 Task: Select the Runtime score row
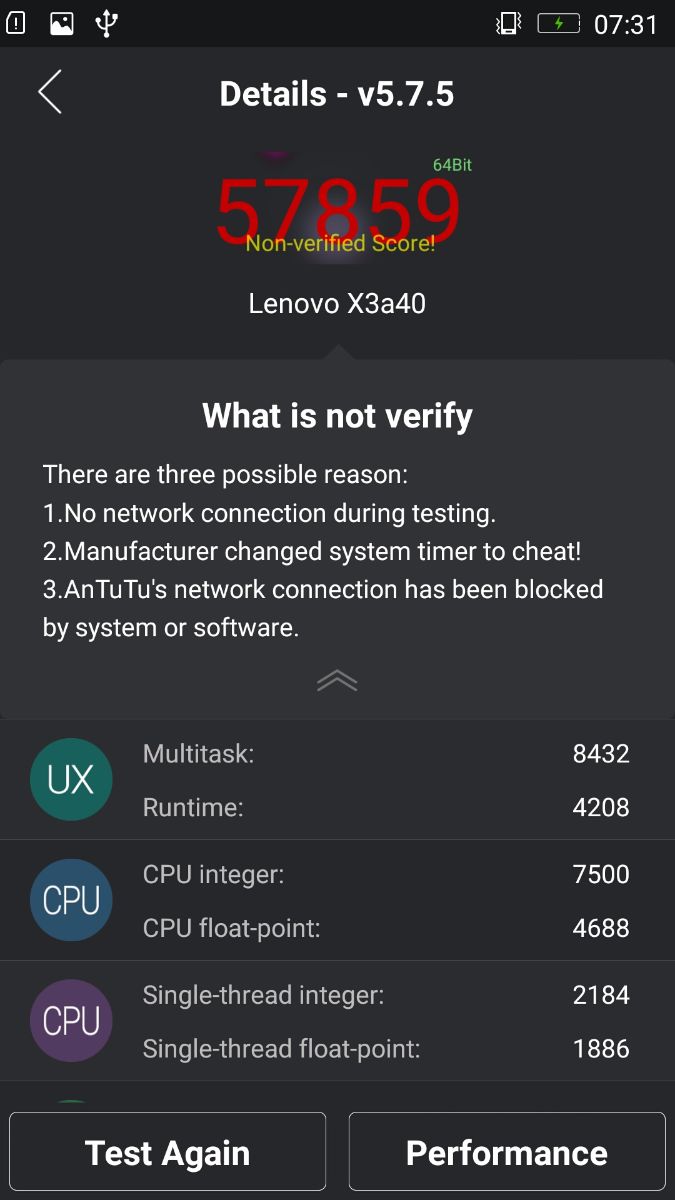point(386,807)
